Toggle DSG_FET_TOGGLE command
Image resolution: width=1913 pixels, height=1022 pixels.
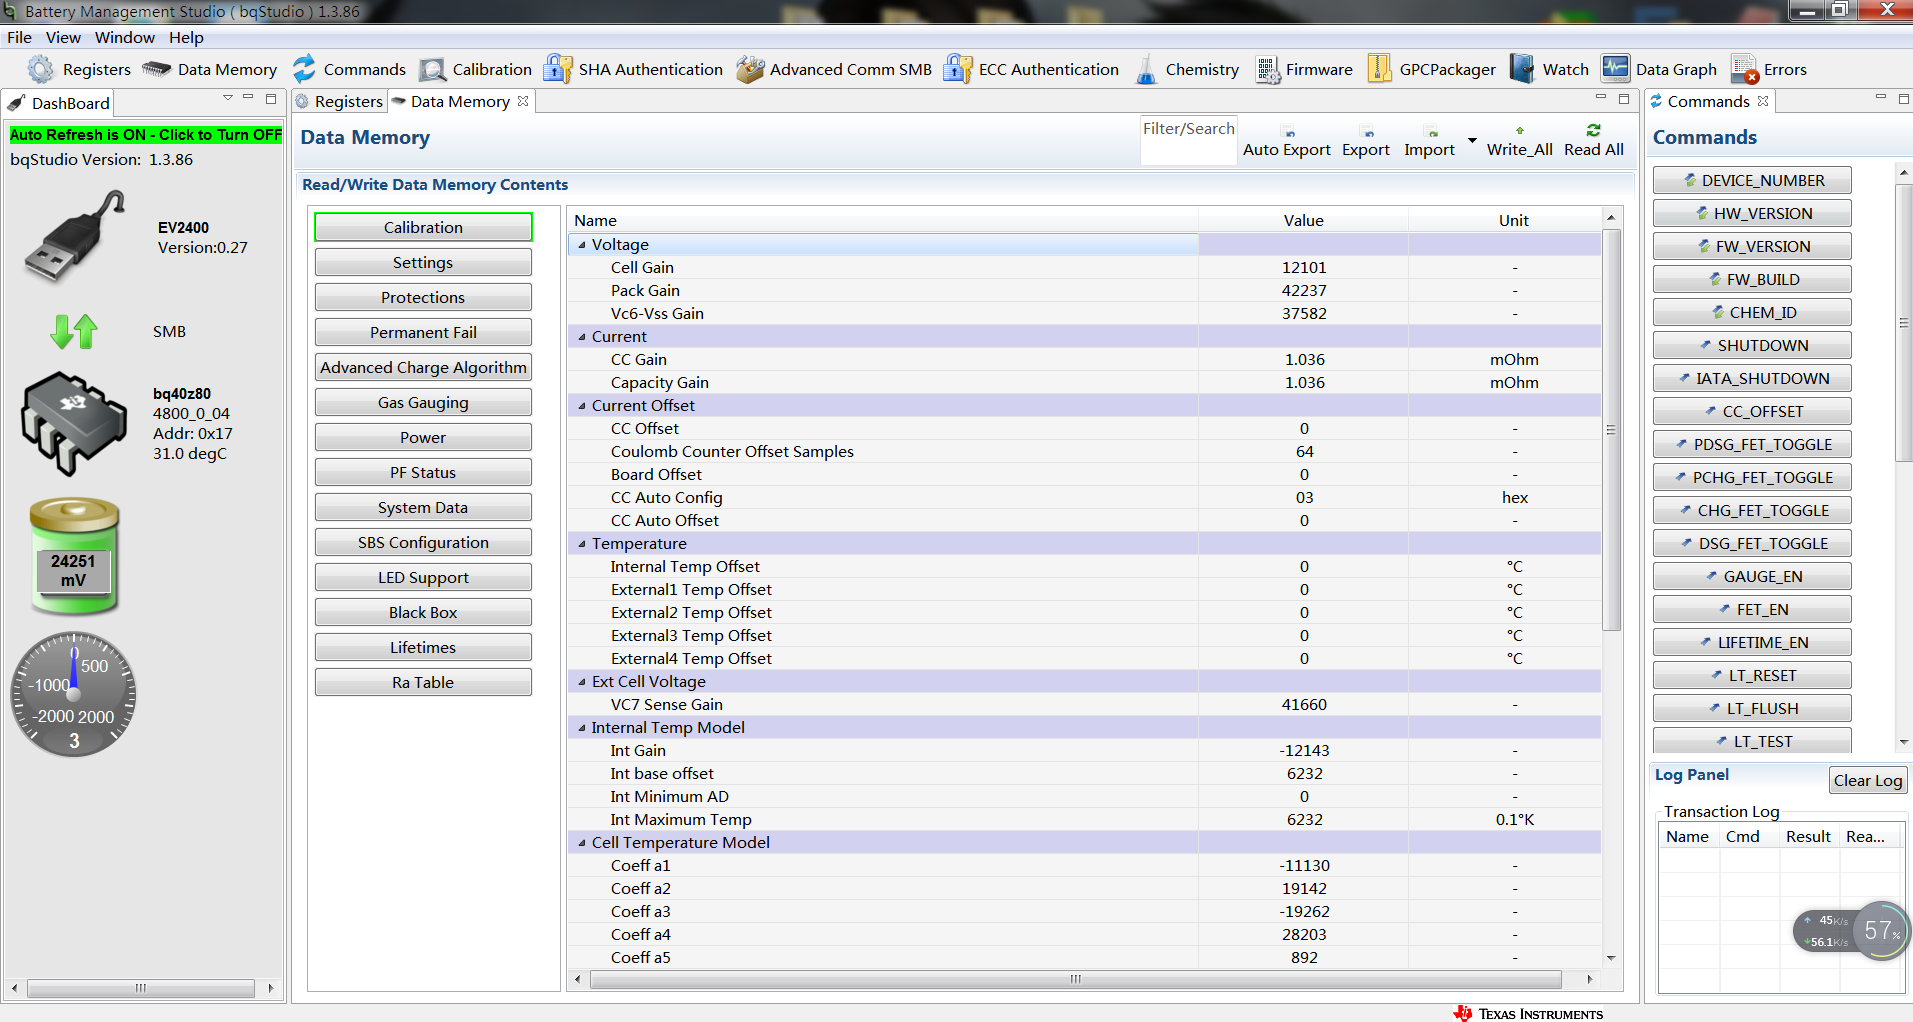[x=1752, y=543]
